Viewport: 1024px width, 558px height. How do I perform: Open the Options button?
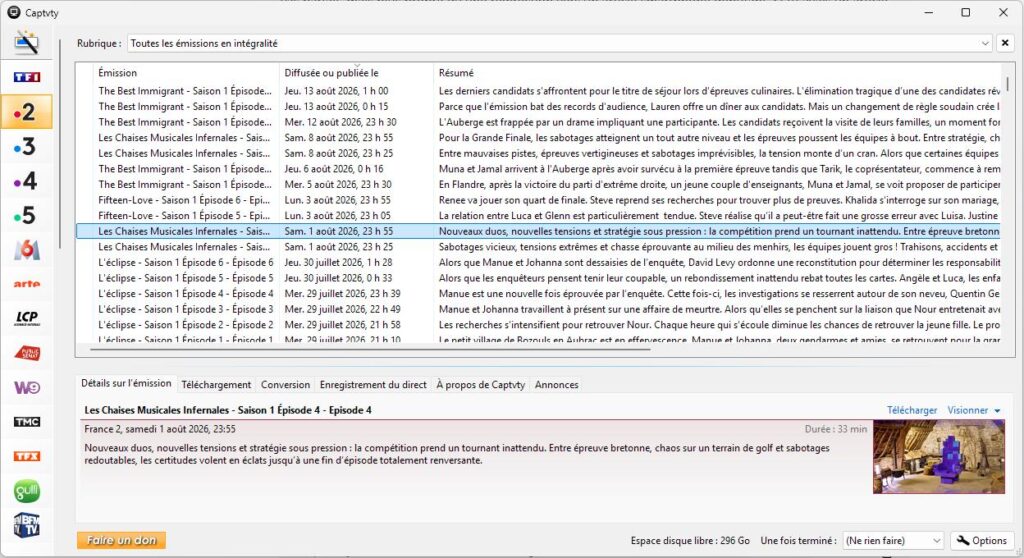click(x=982, y=540)
